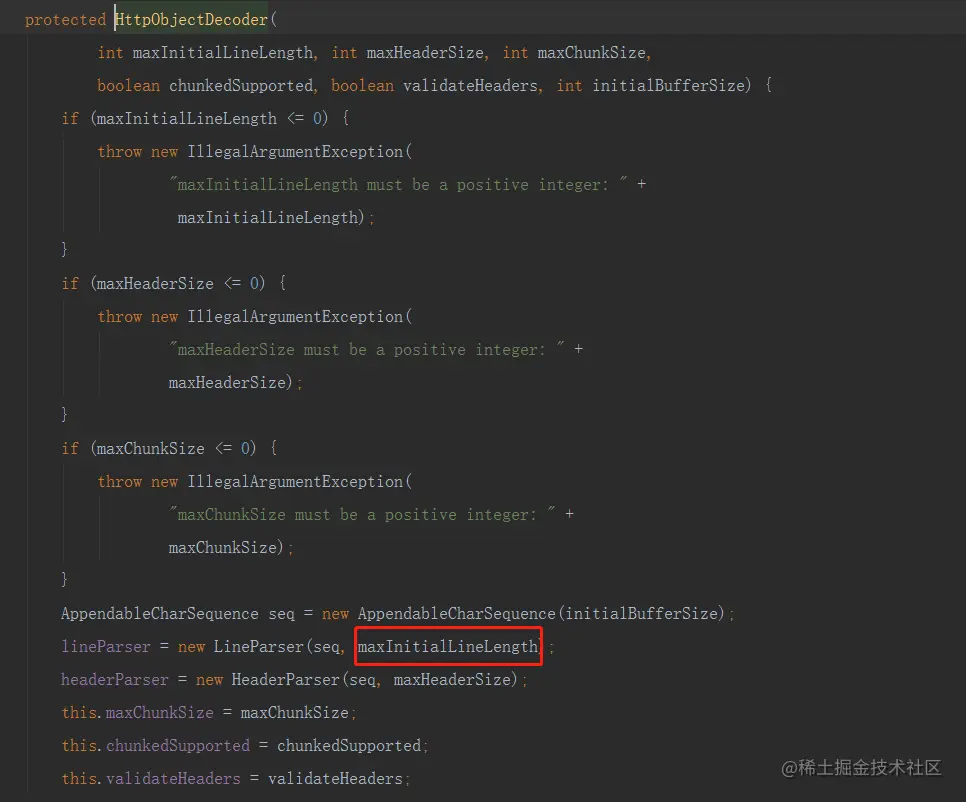
Task: Click the 'int maxInitialLineLength,' parameter declaration
Action: tap(208, 53)
